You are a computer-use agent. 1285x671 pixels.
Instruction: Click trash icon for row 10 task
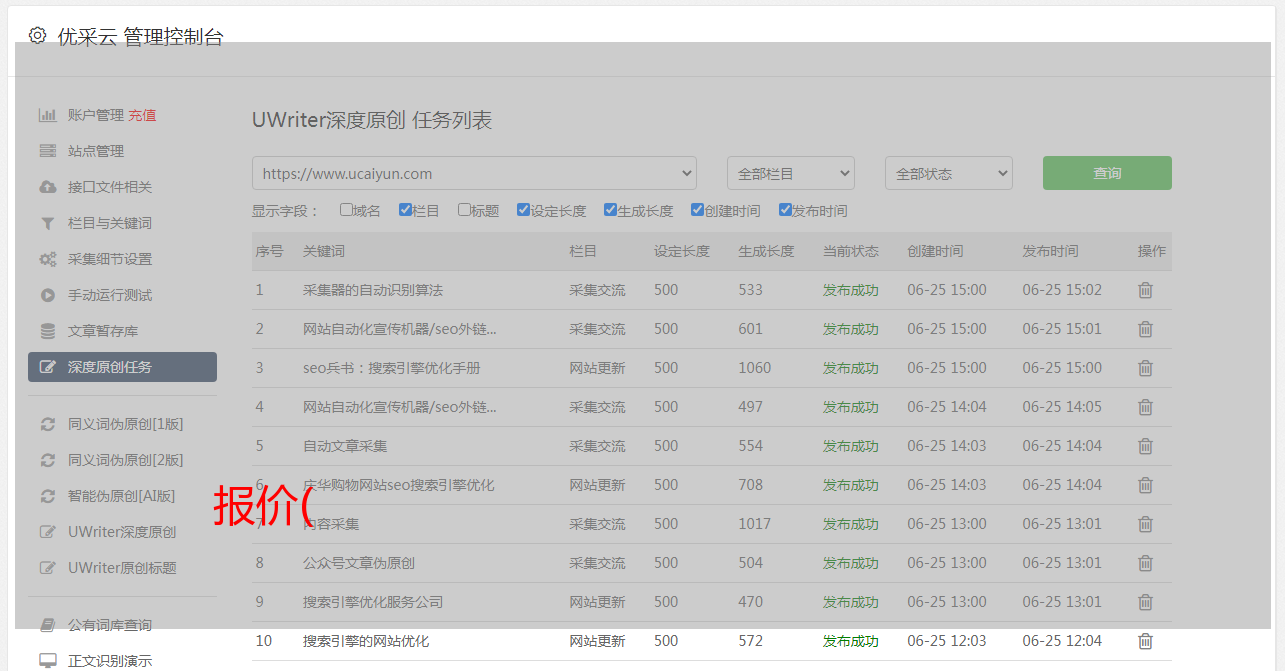(x=1145, y=641)
